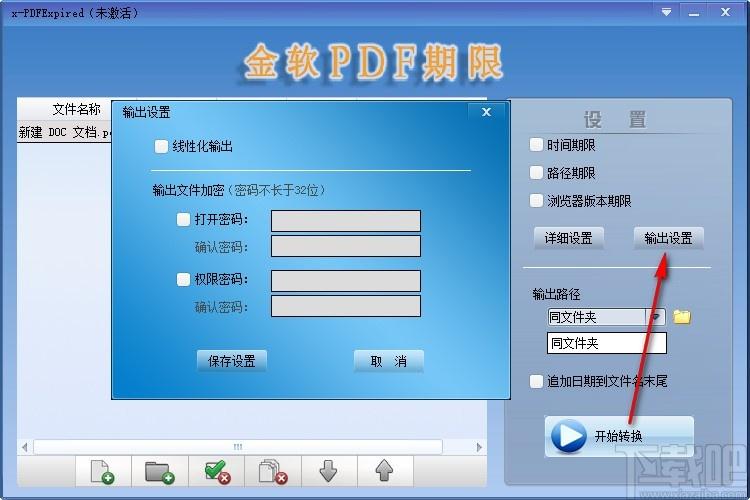Click confirm field below 权限密码

pos(346,306)
